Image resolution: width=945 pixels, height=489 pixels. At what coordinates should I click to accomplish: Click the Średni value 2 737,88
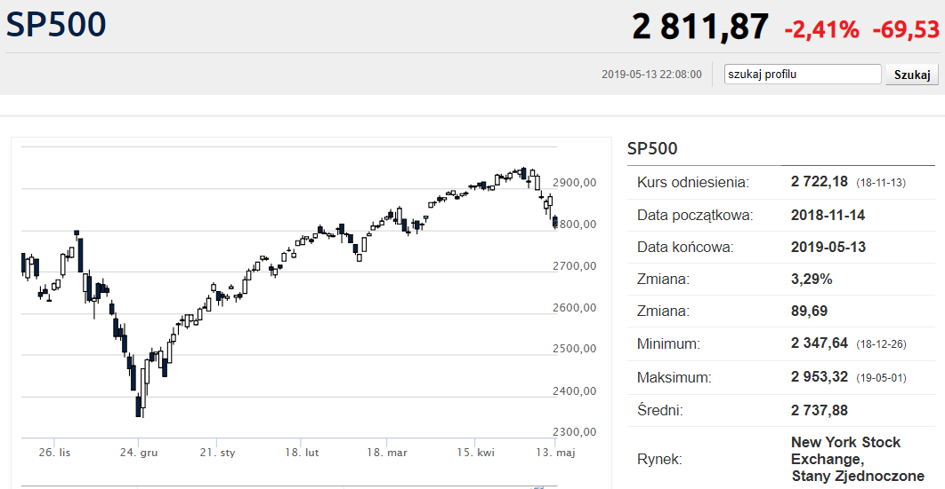pos(819,409)
